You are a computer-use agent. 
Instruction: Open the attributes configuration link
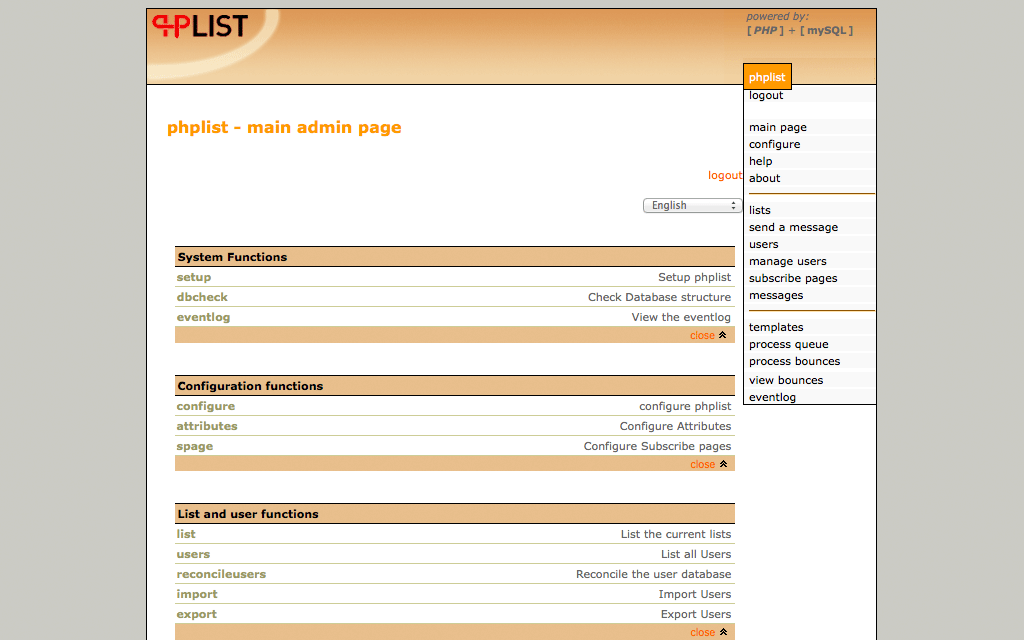[207, 426]
